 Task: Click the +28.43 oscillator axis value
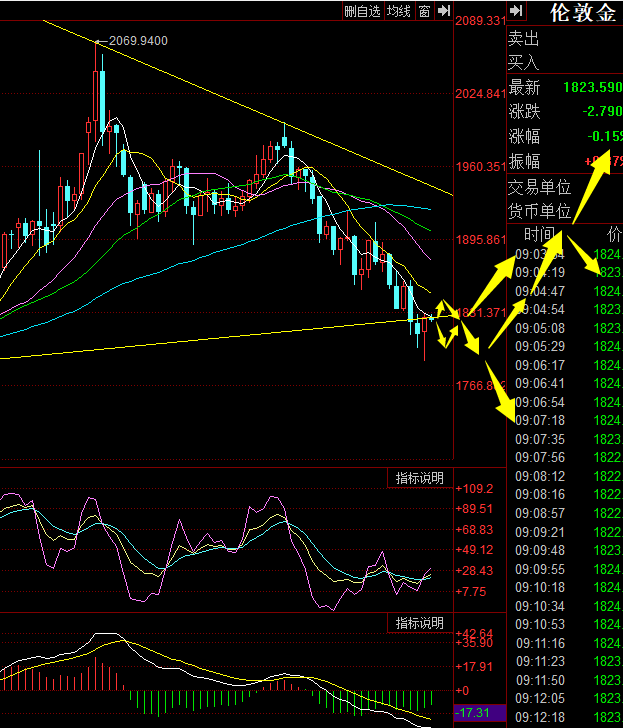[x=474, y=571]
